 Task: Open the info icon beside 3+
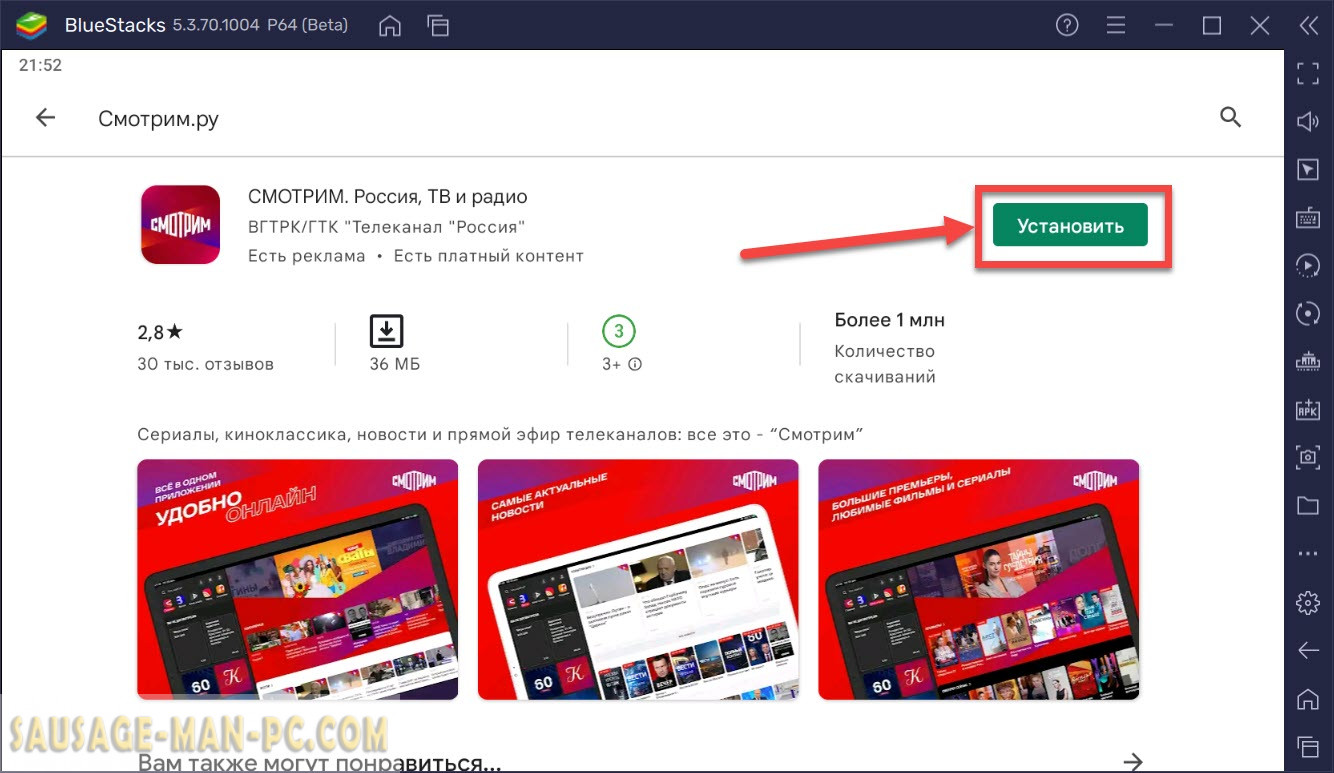point(635,365)
